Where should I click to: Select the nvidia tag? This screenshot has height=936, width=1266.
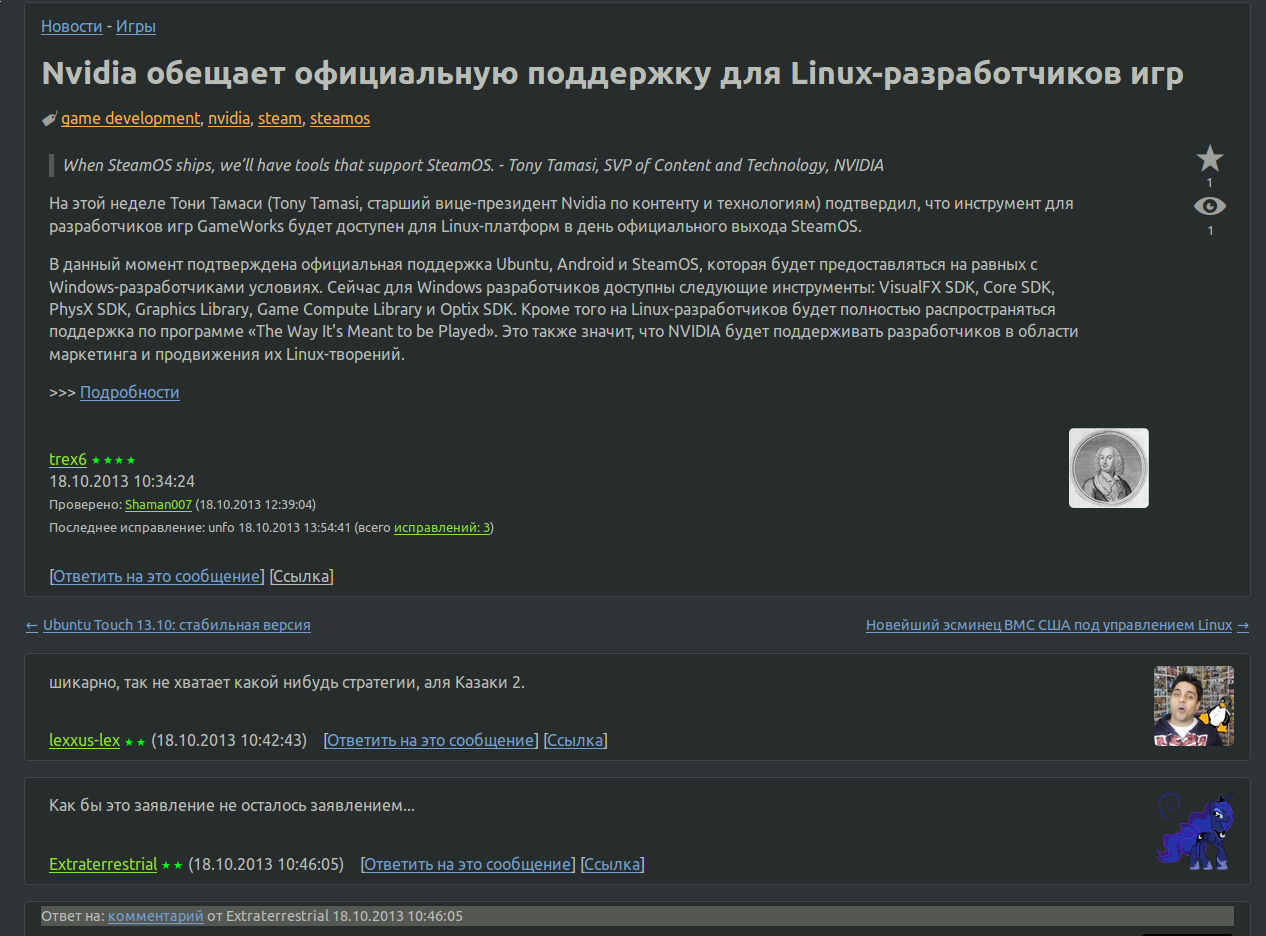click(x=229, y=118)
